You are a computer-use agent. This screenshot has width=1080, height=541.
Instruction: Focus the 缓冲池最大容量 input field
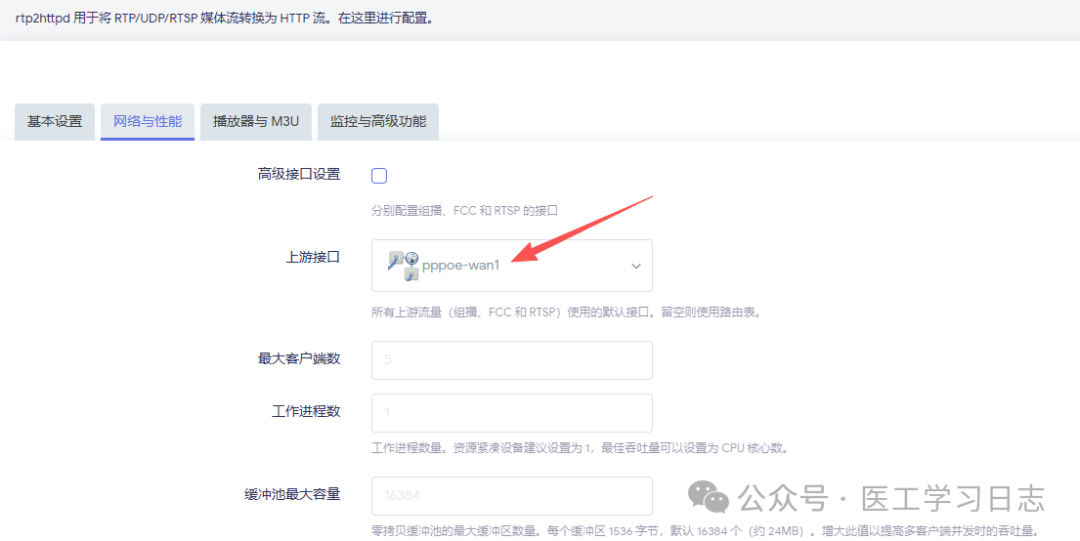pos(512,496)
